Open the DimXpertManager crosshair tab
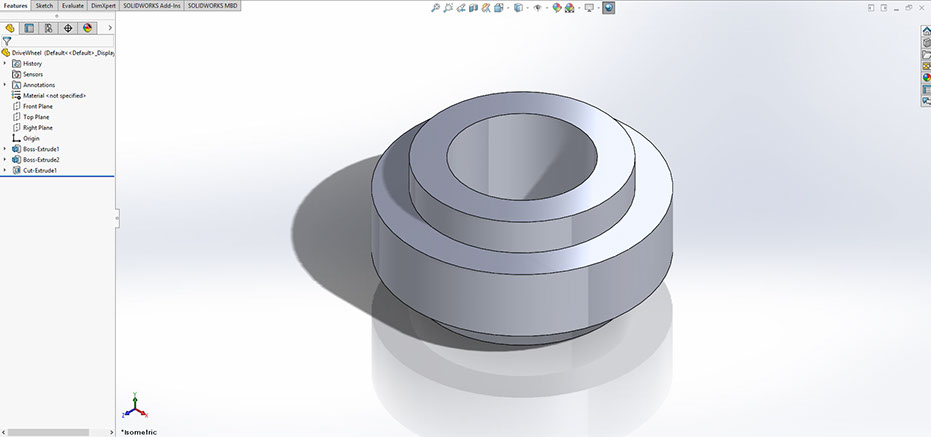 [x=67, y=28]
